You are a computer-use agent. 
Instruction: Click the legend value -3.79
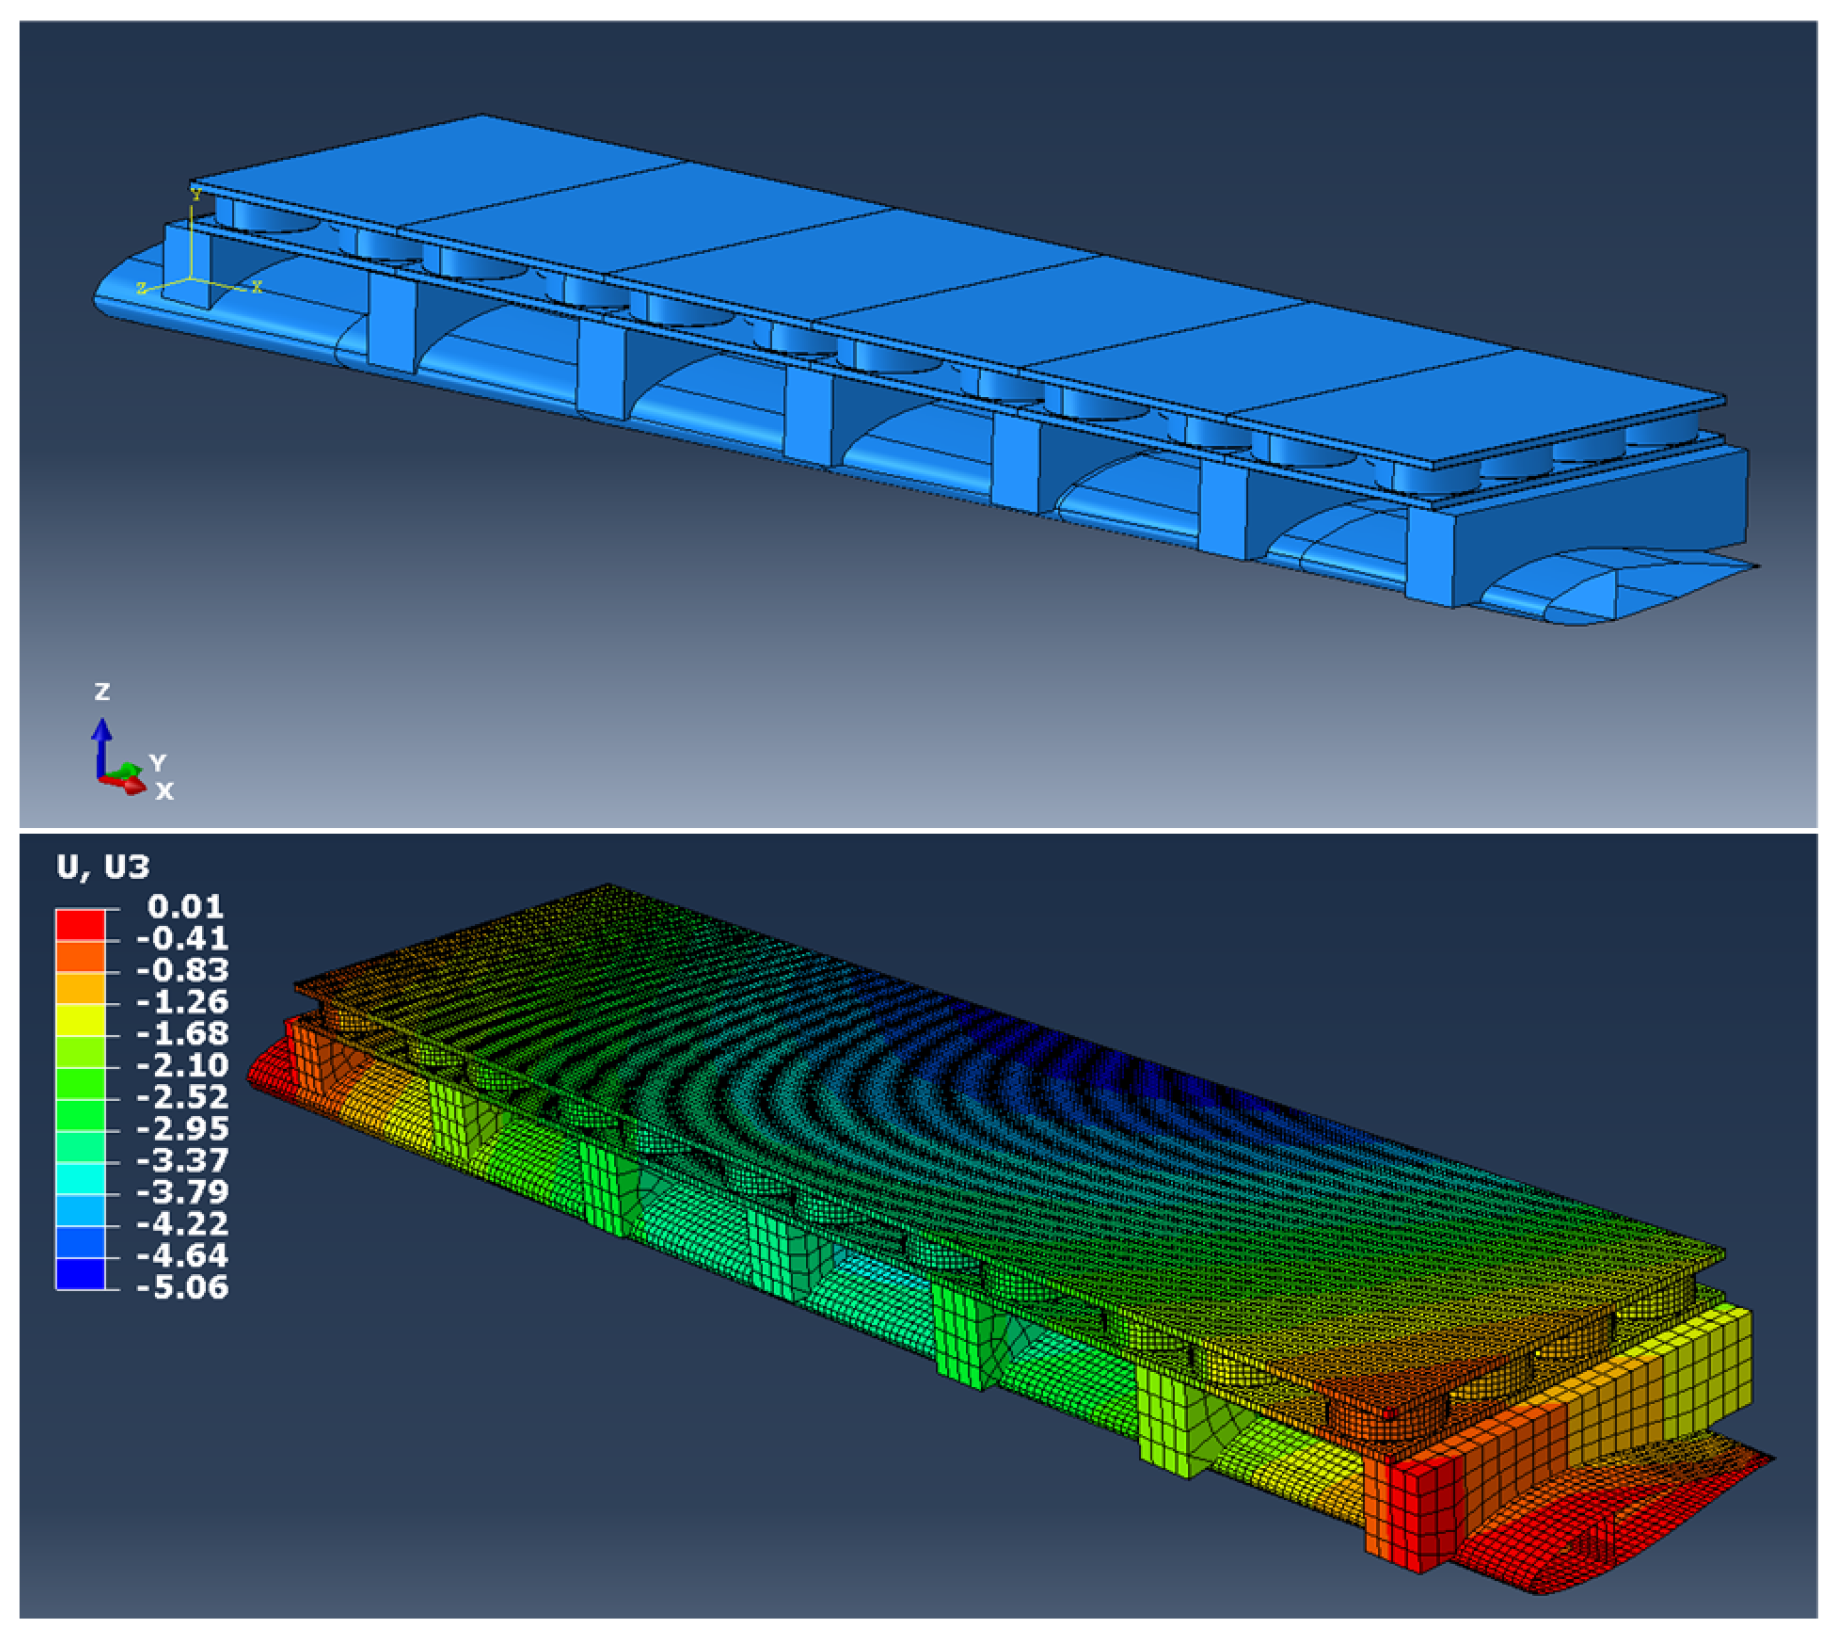(182, 1192)
